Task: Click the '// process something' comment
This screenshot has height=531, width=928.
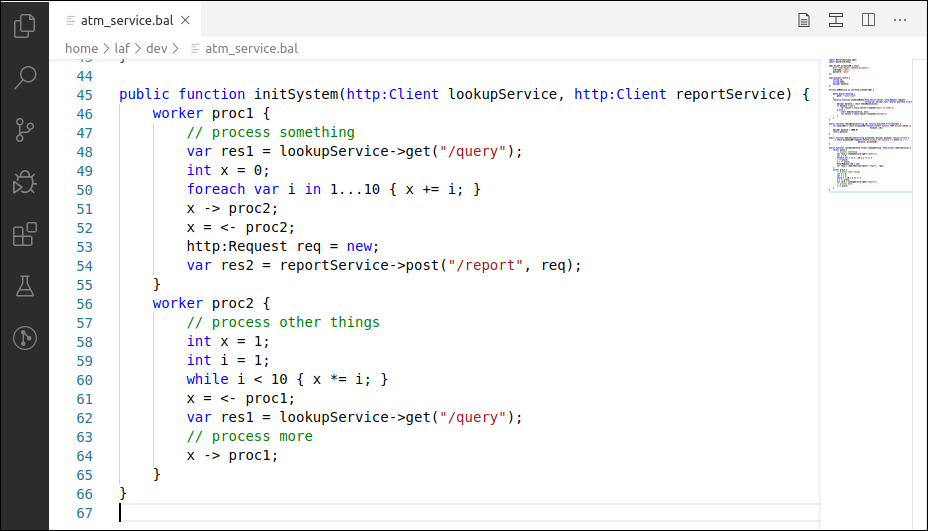Action: 270,132
